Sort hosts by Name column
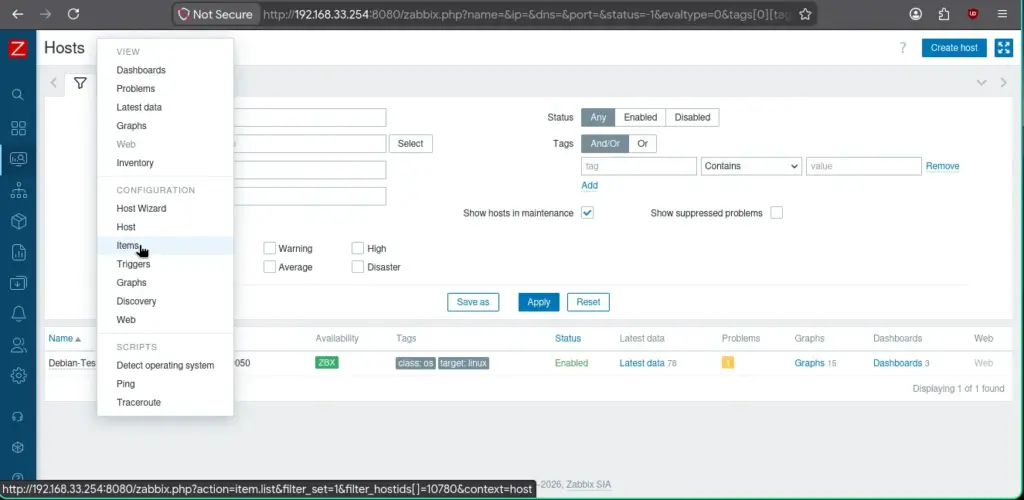 coord(64,338)
